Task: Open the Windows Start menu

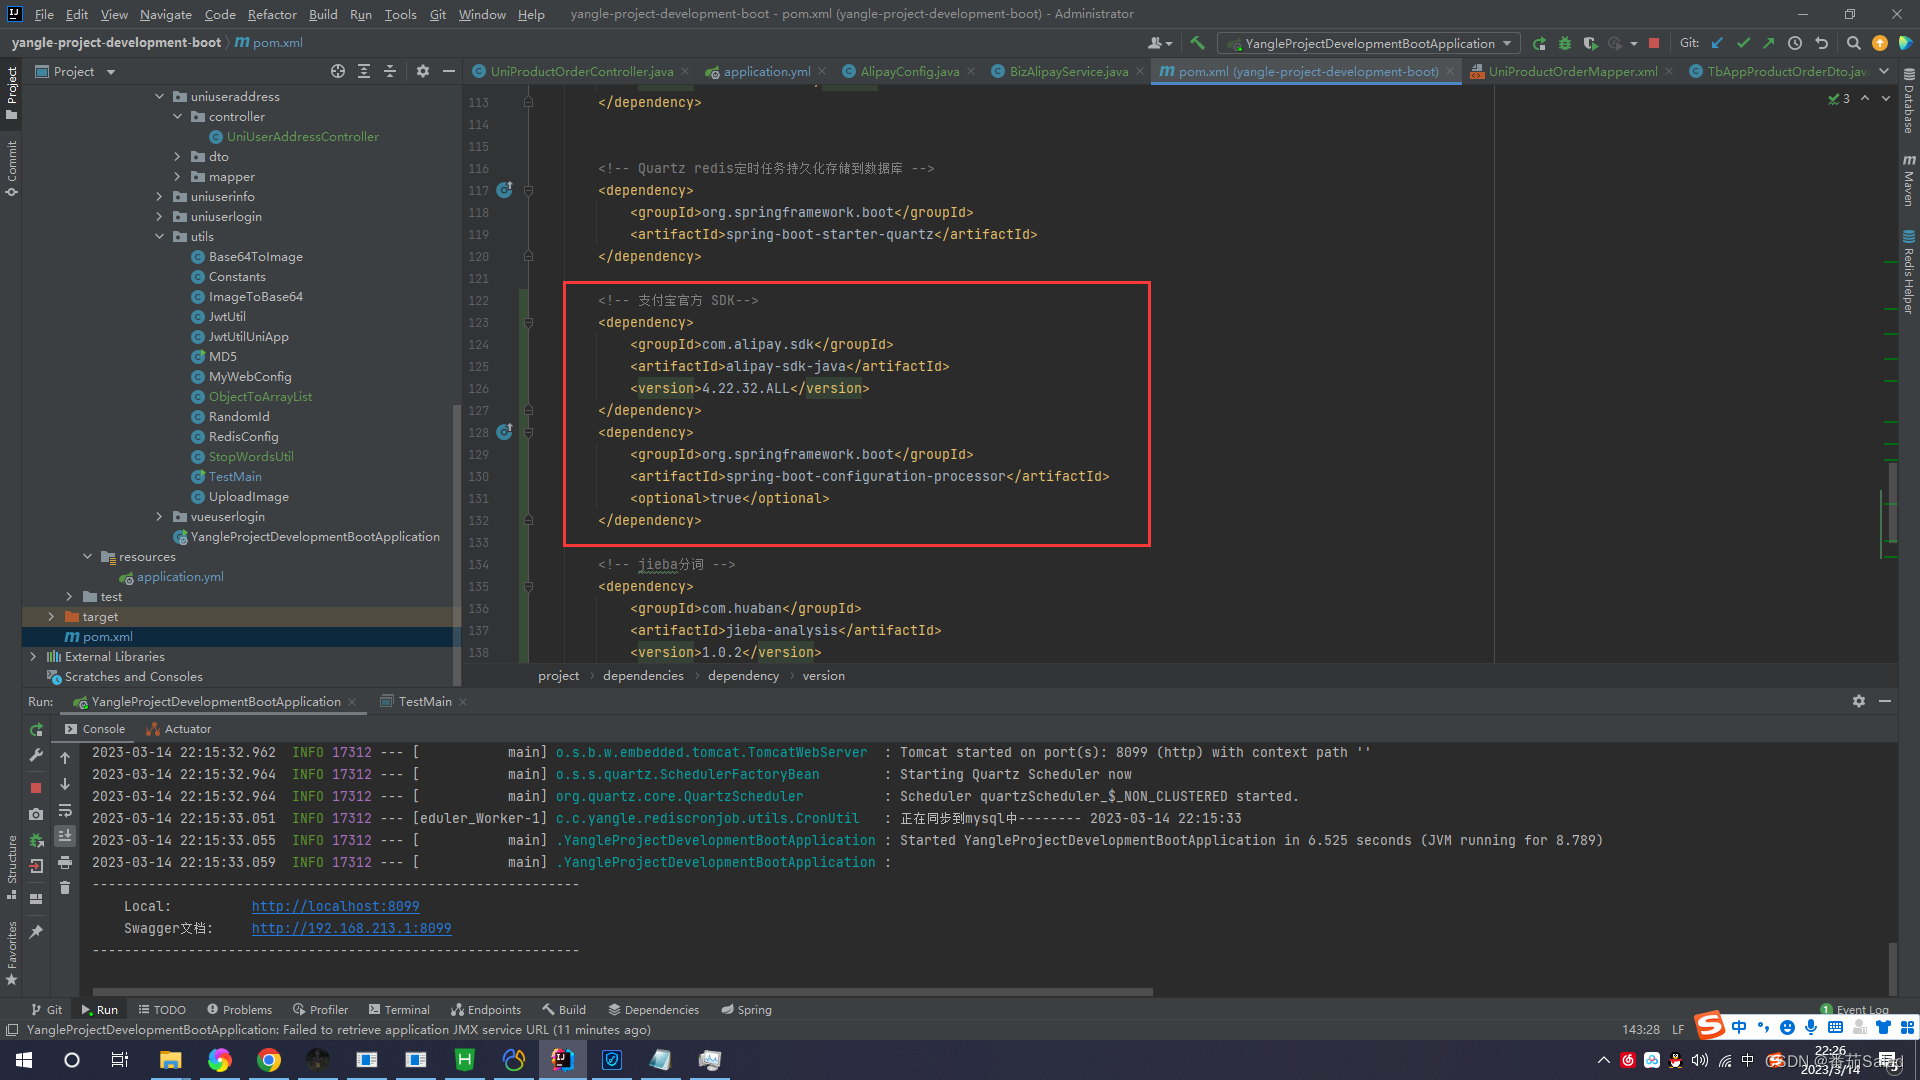Action: 24,1060
